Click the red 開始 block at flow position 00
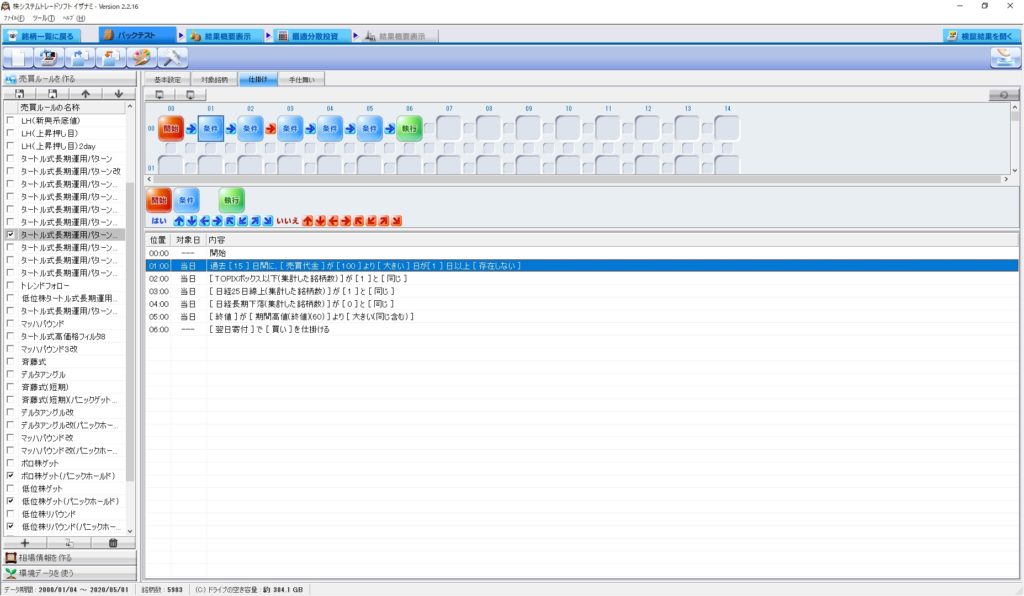 pyautogui.click(x=171, y=129)
